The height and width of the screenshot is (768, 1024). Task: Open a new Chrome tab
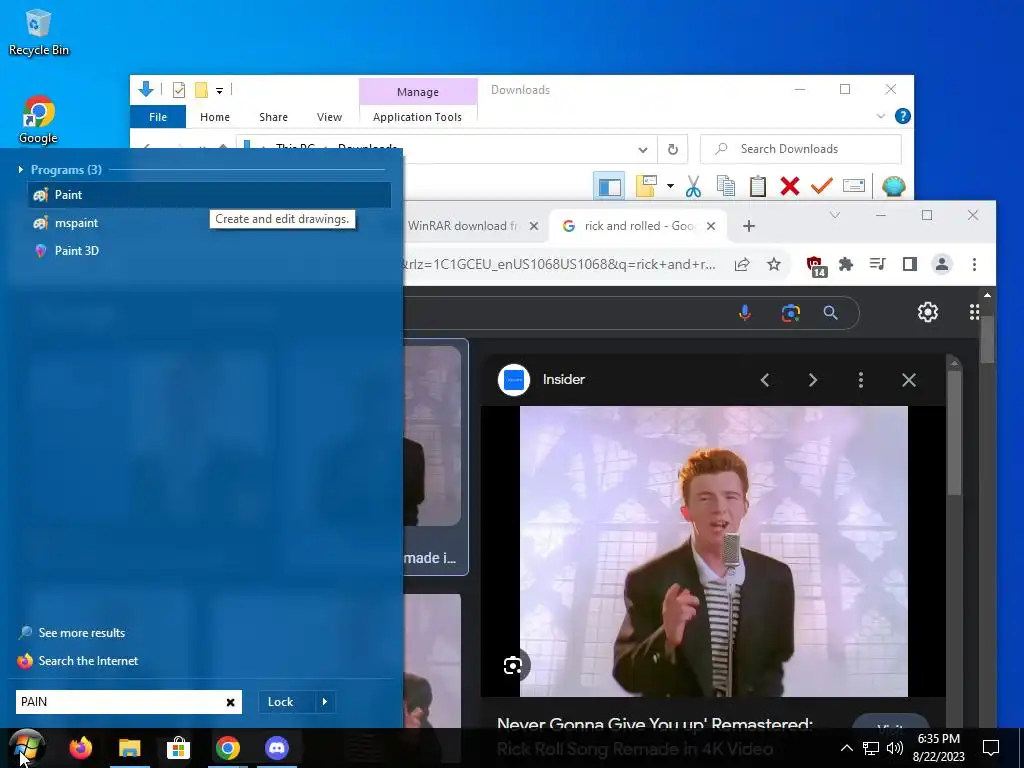(x=749, y=226)
